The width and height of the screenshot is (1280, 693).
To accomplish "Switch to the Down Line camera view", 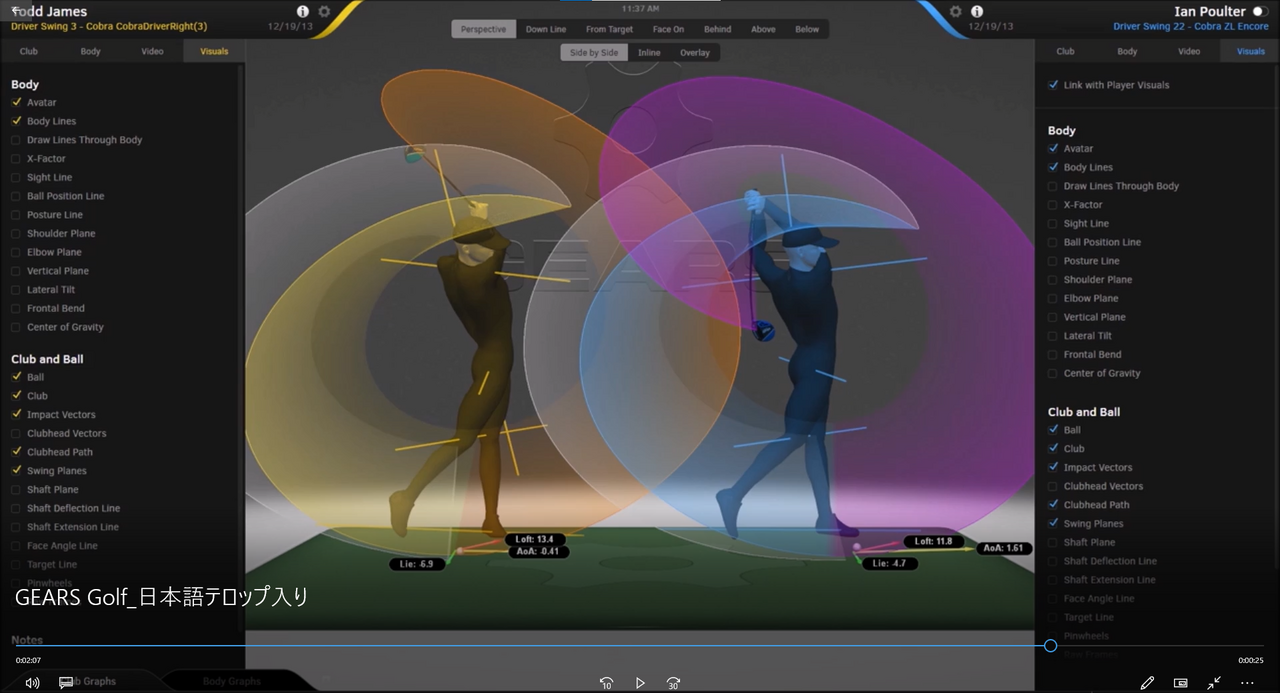I will tap(545, 29).
